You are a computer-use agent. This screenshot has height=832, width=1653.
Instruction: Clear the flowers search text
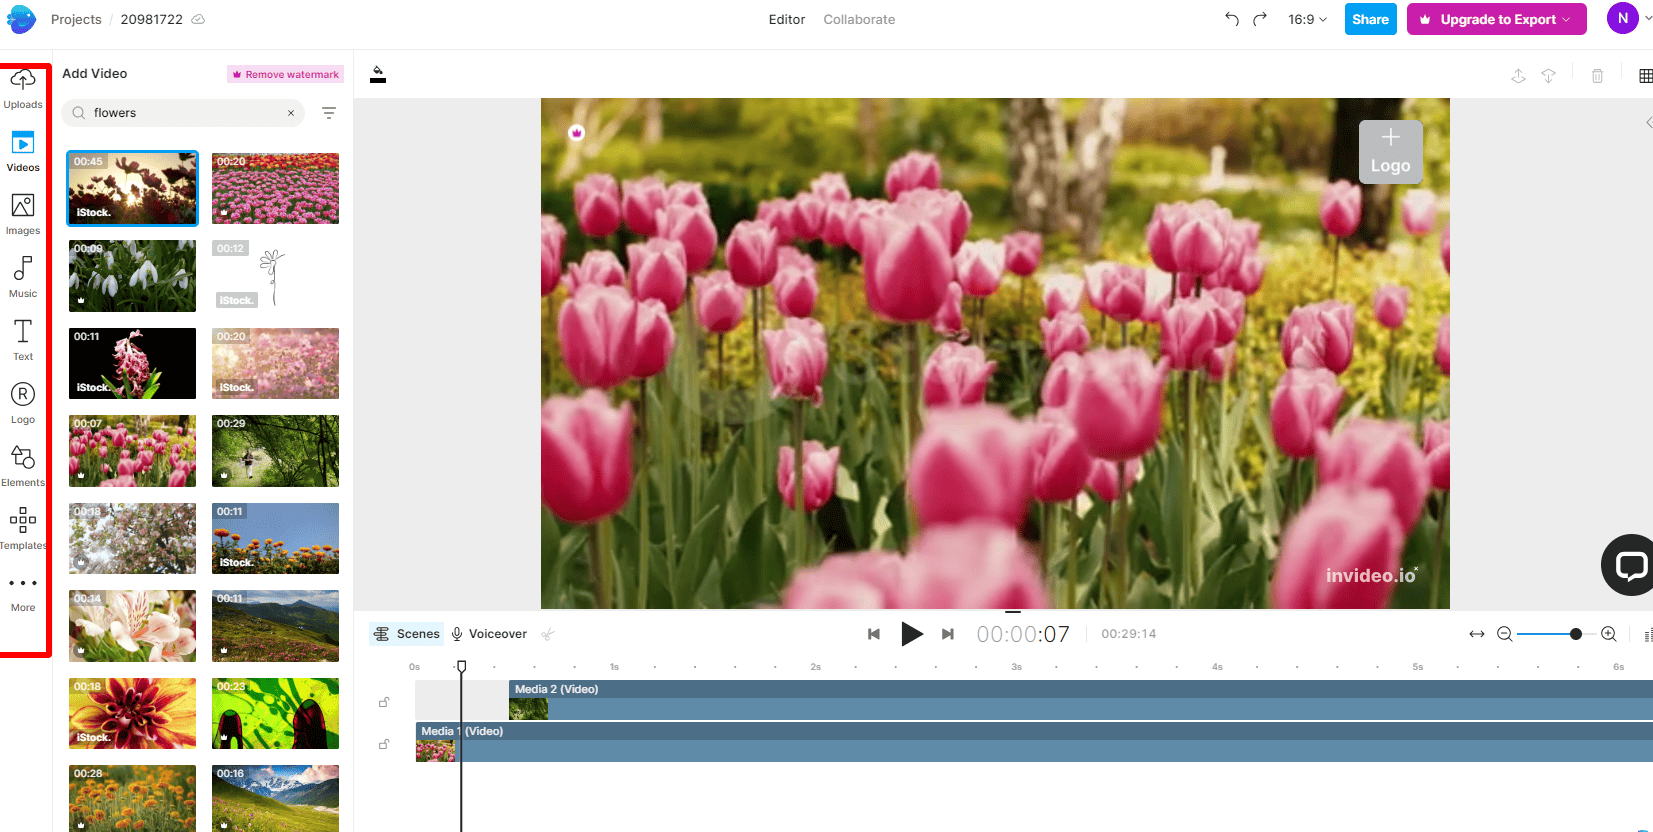coord(291,113)
